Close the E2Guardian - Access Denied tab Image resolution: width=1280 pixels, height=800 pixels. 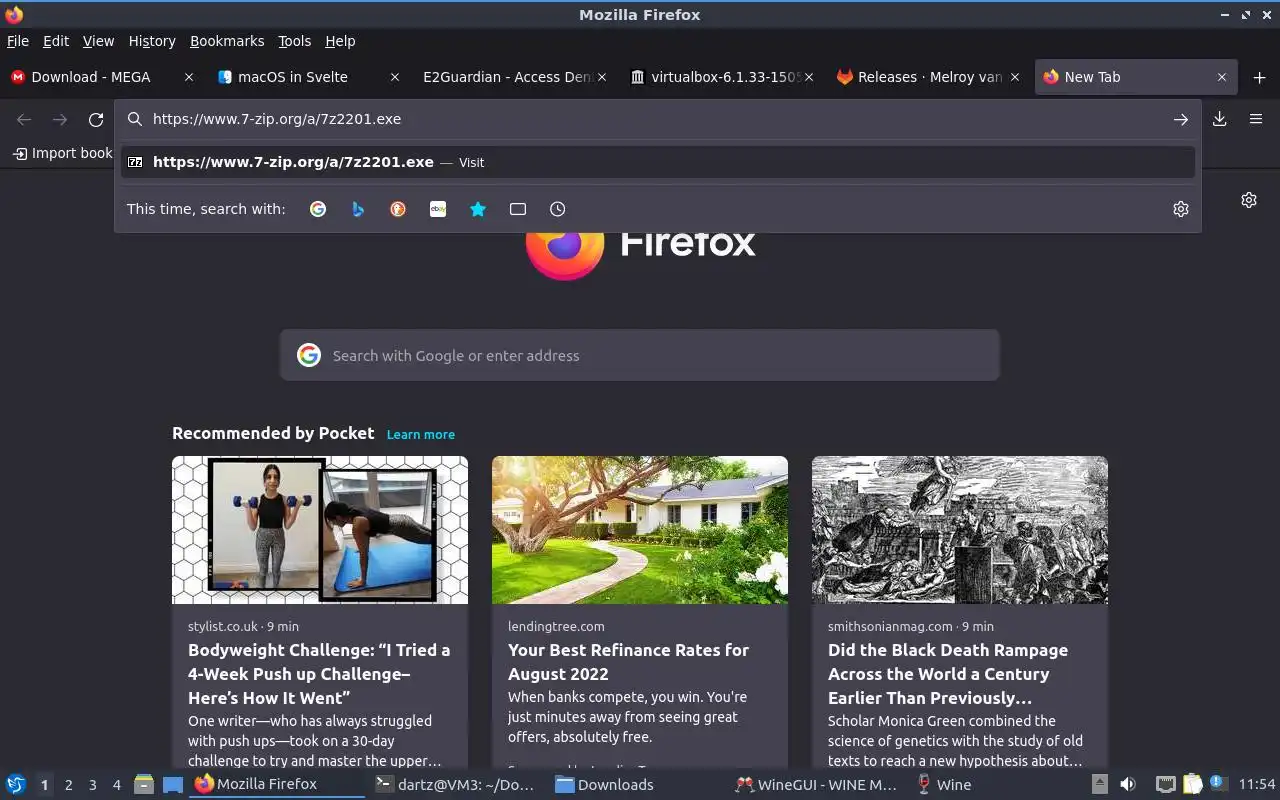coord(601,77)
